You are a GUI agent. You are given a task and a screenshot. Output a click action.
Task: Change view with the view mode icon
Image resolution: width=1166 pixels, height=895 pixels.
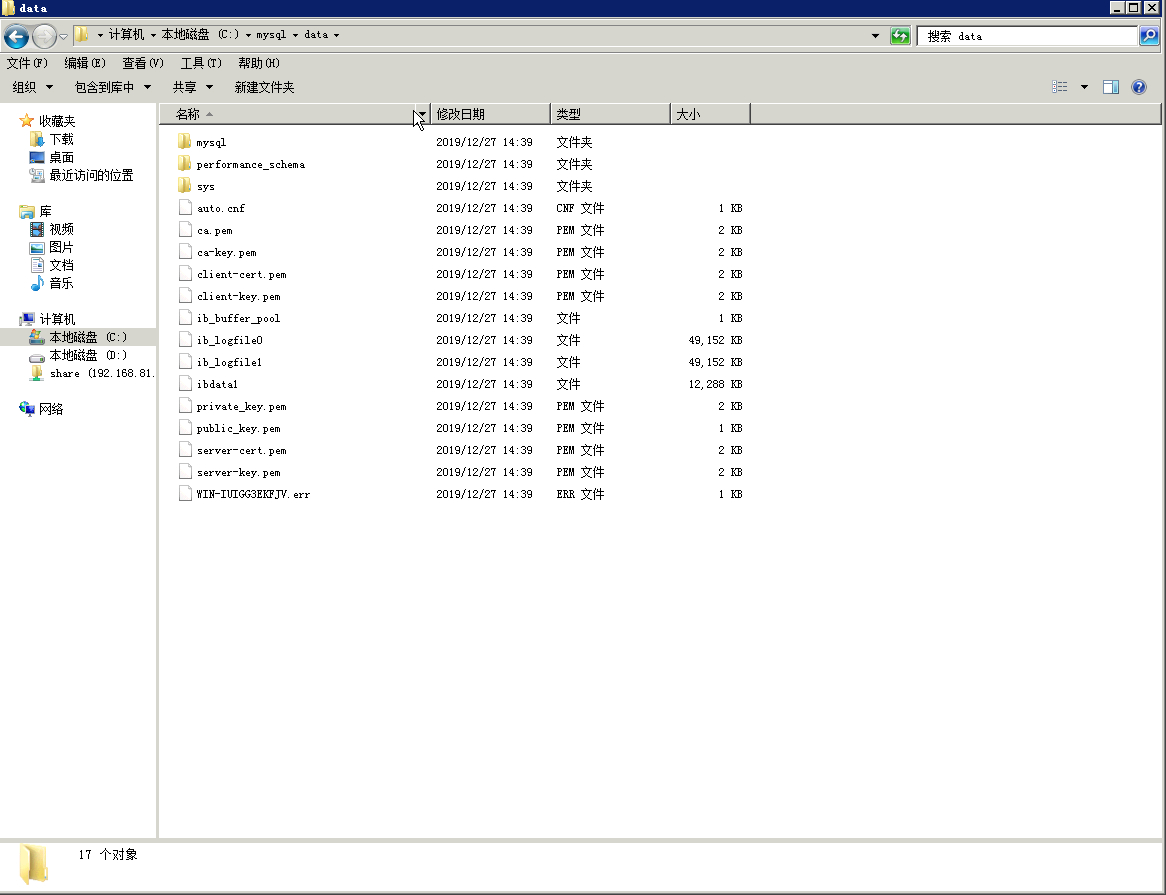[1060, 87]
